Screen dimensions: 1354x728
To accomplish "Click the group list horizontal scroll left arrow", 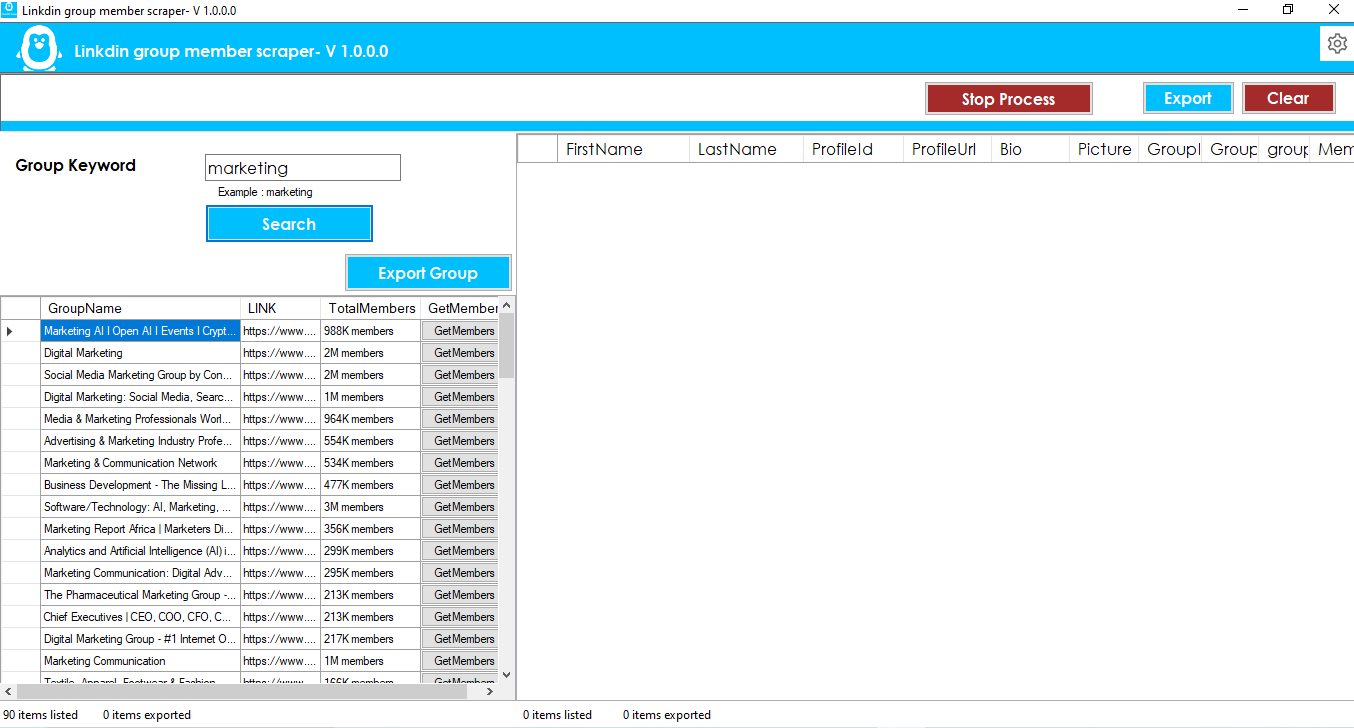I will click(8, 691).
